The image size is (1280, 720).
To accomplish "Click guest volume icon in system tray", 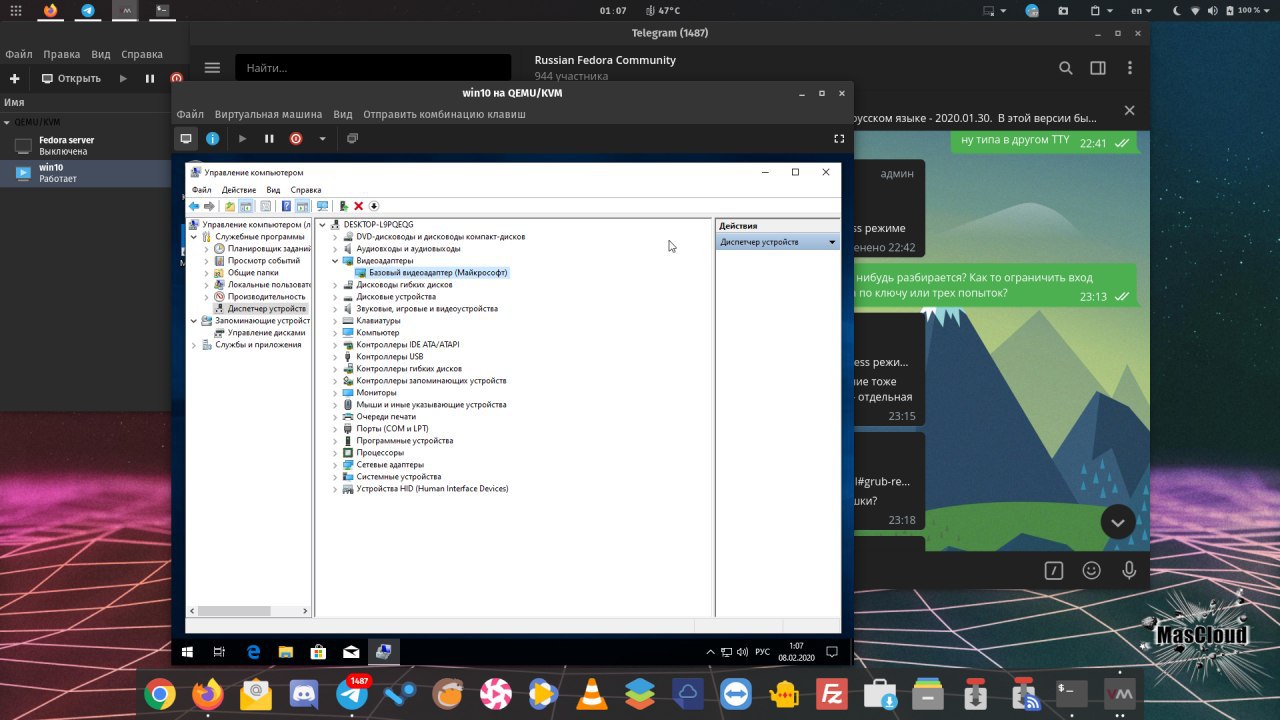I will pyautogui.click(x=741, y=652).
